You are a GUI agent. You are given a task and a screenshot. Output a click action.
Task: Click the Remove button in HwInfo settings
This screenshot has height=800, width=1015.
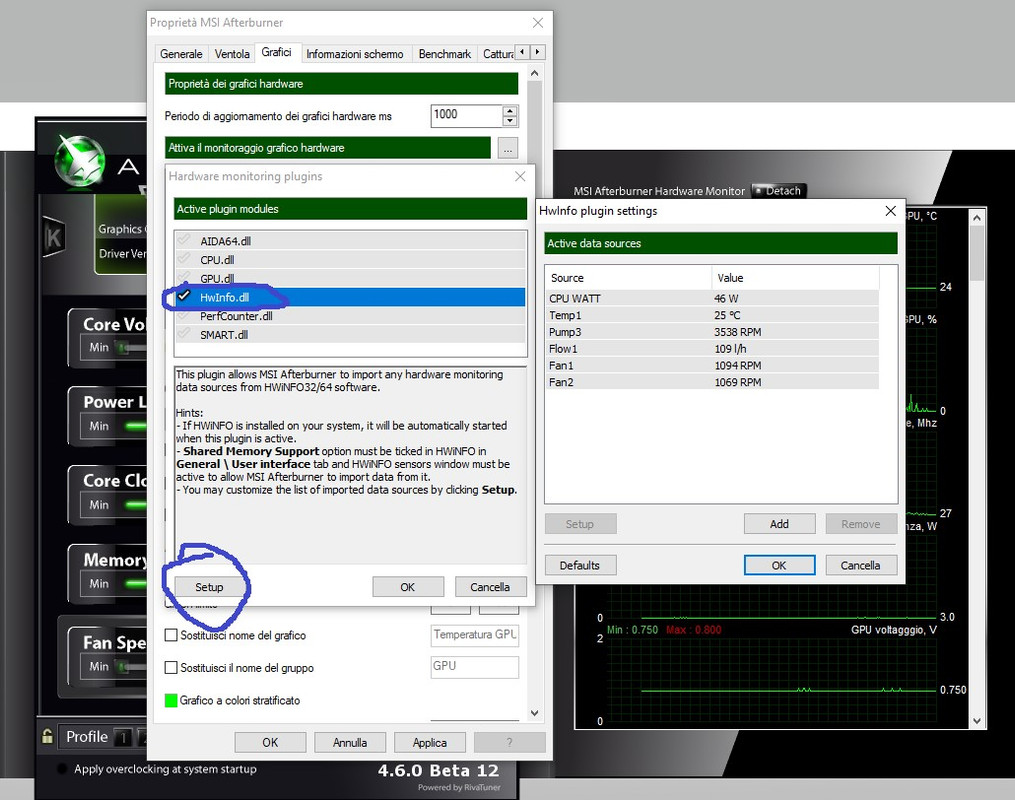pyautogui.click(x=861, y=524)
